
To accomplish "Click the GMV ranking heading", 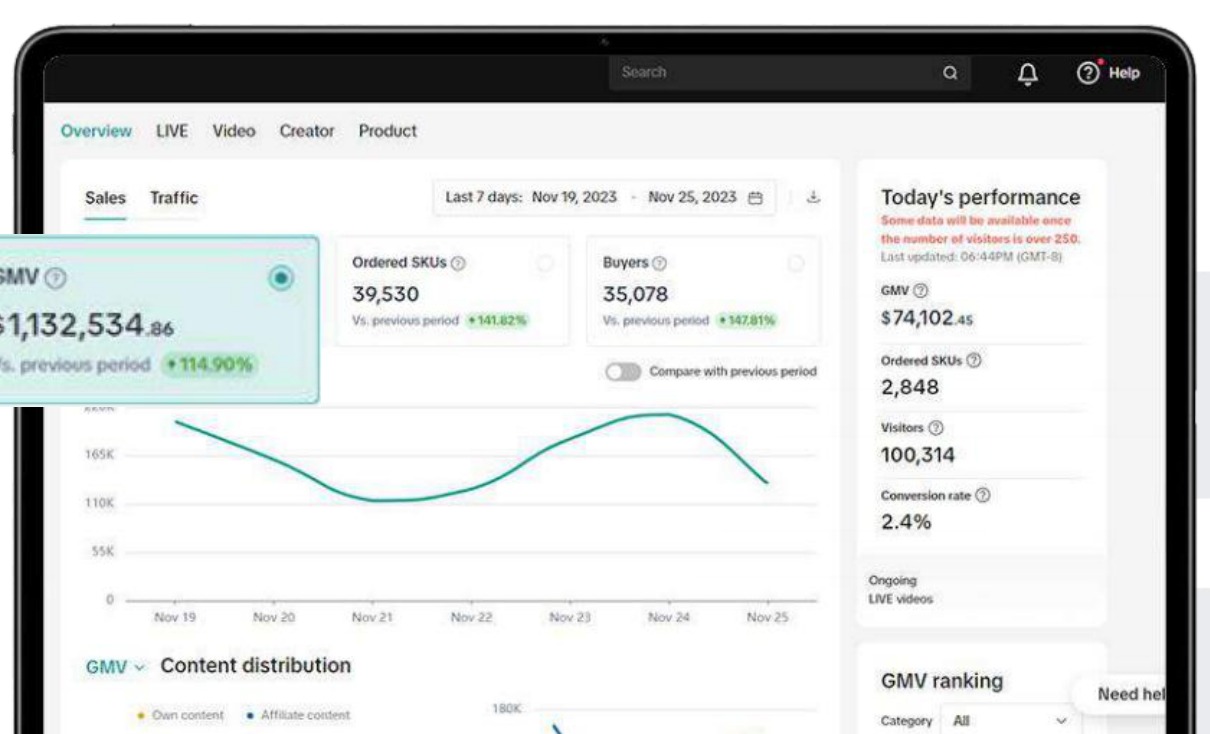I will [x=942, y=681].
